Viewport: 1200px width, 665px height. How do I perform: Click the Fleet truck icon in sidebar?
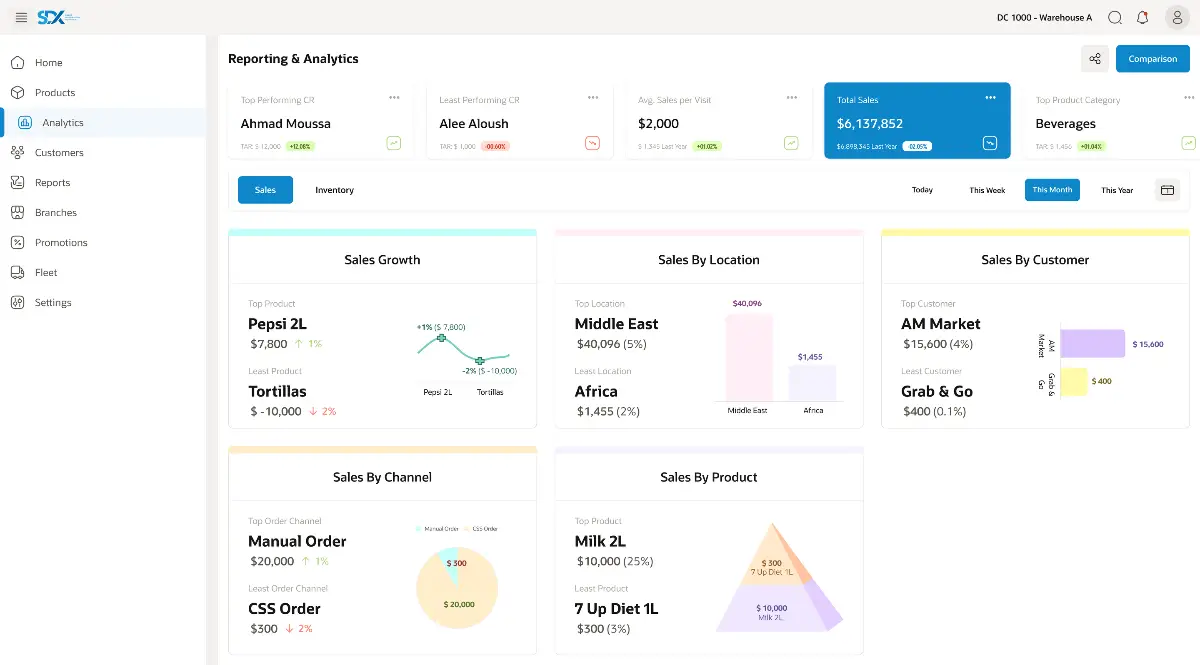click(x=17, y=272)
